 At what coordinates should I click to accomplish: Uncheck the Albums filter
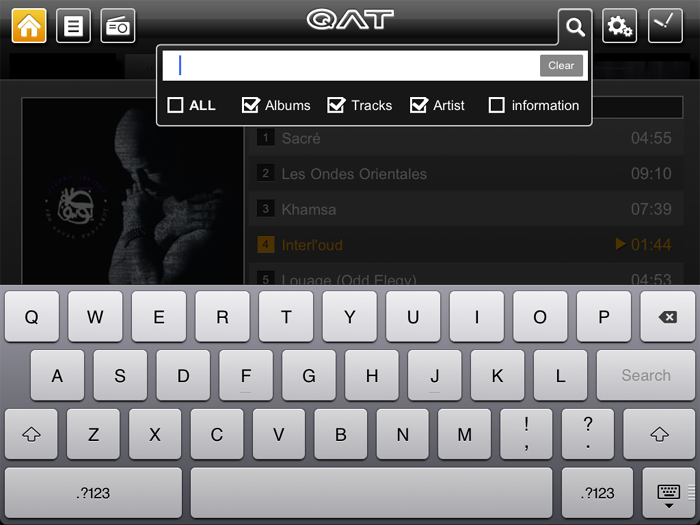coord(250,105)
